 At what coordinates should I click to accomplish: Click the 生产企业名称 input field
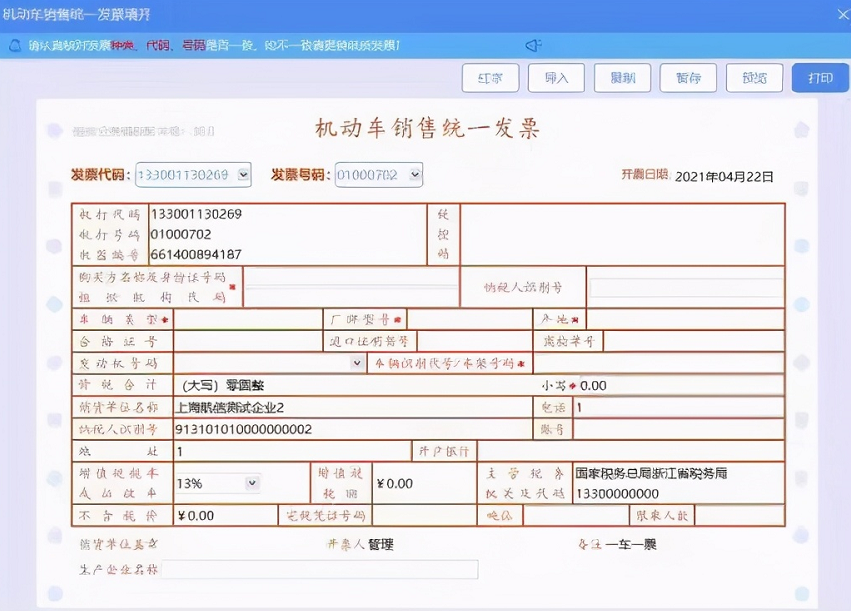coord(320,570)
